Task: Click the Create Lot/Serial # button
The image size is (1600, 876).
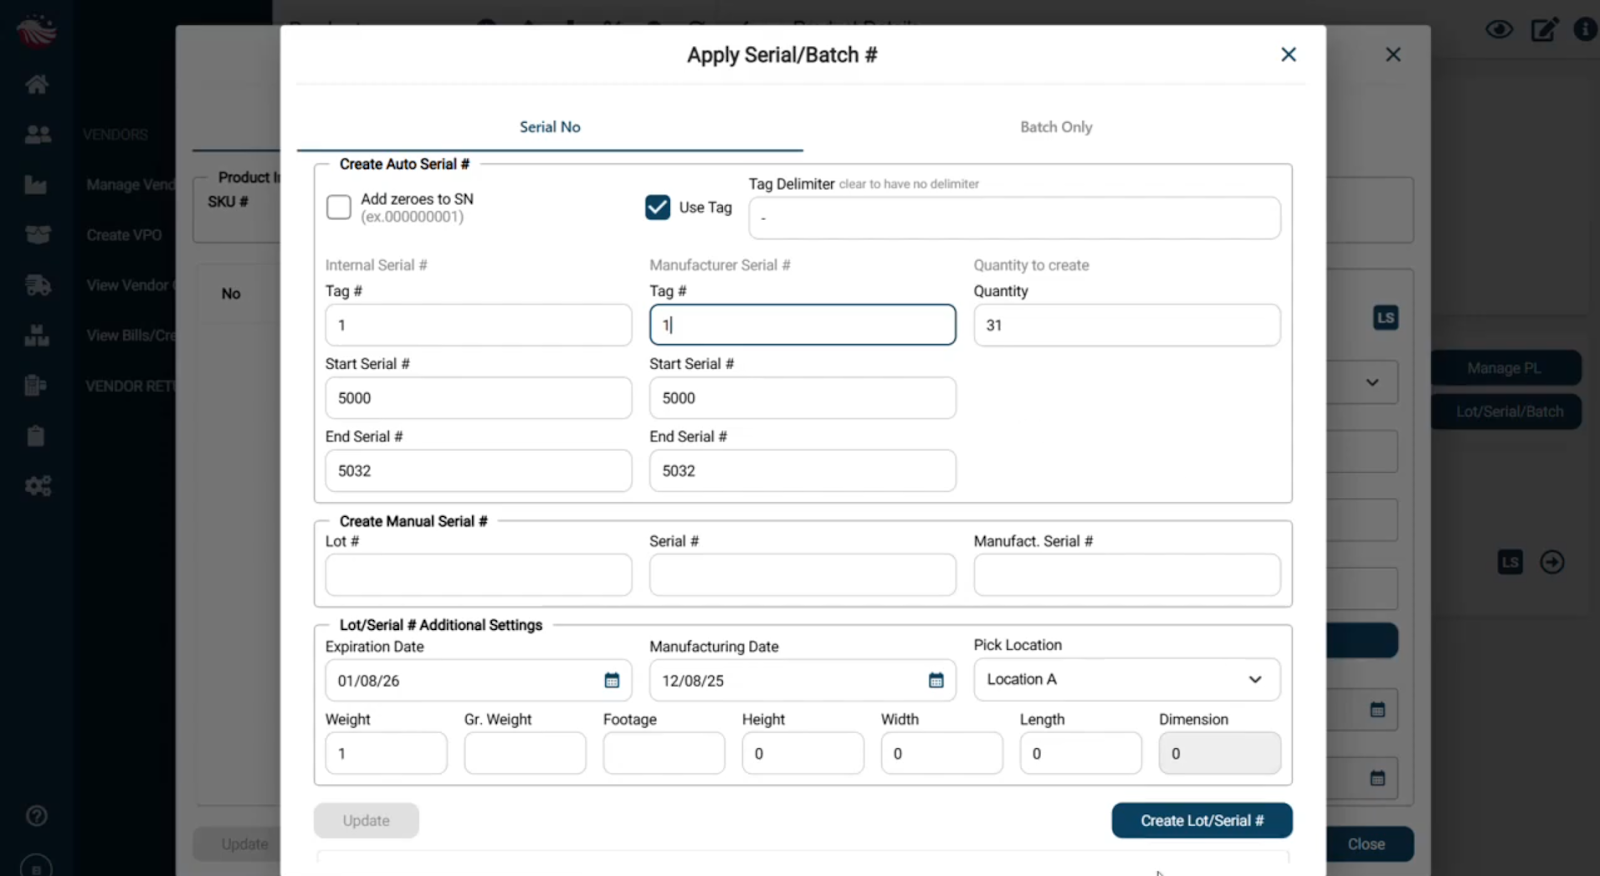Action: (x=1201, y=821)
